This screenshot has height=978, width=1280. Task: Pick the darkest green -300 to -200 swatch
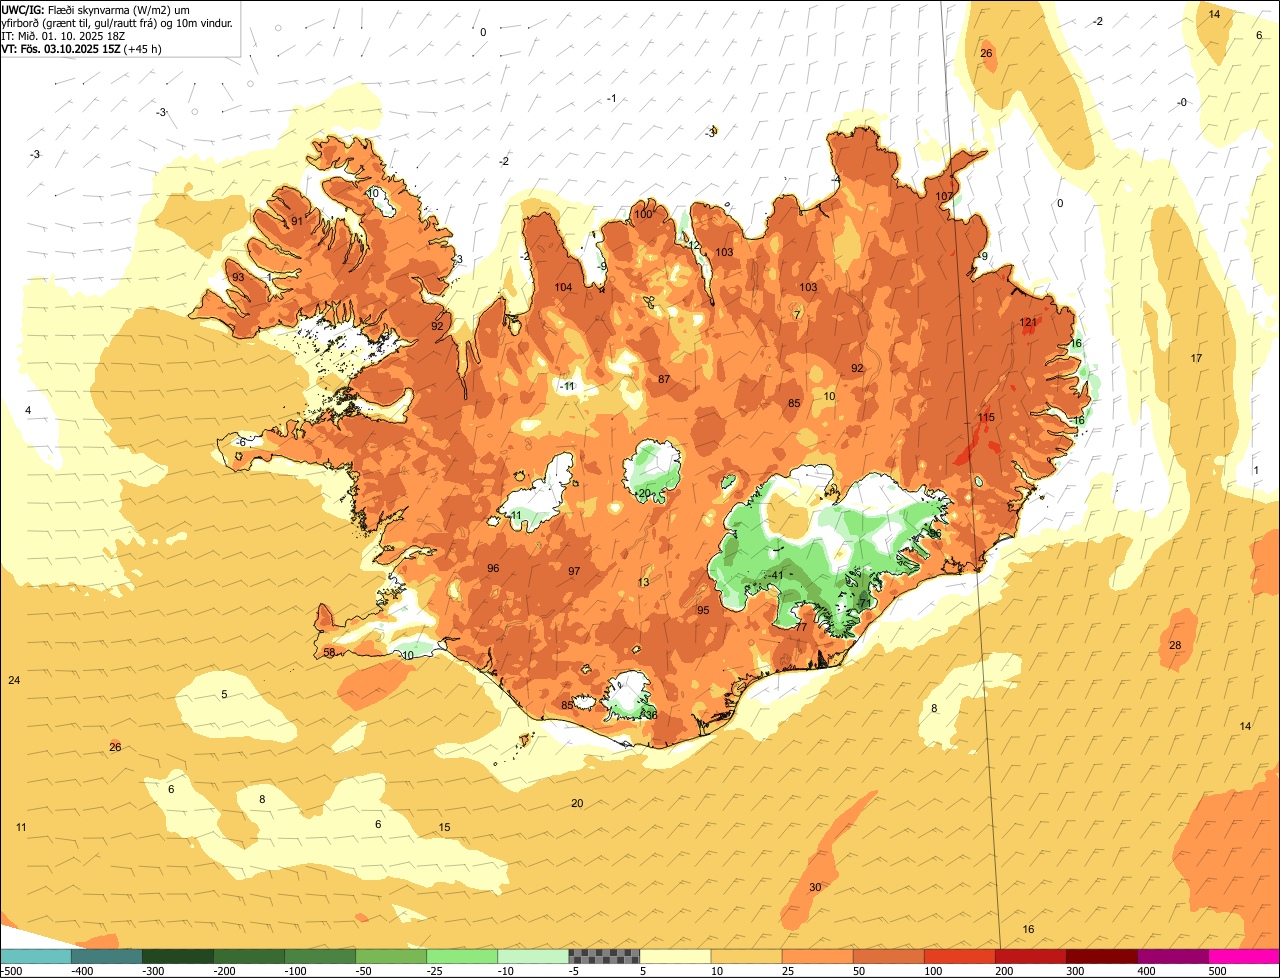coord(177,957)
